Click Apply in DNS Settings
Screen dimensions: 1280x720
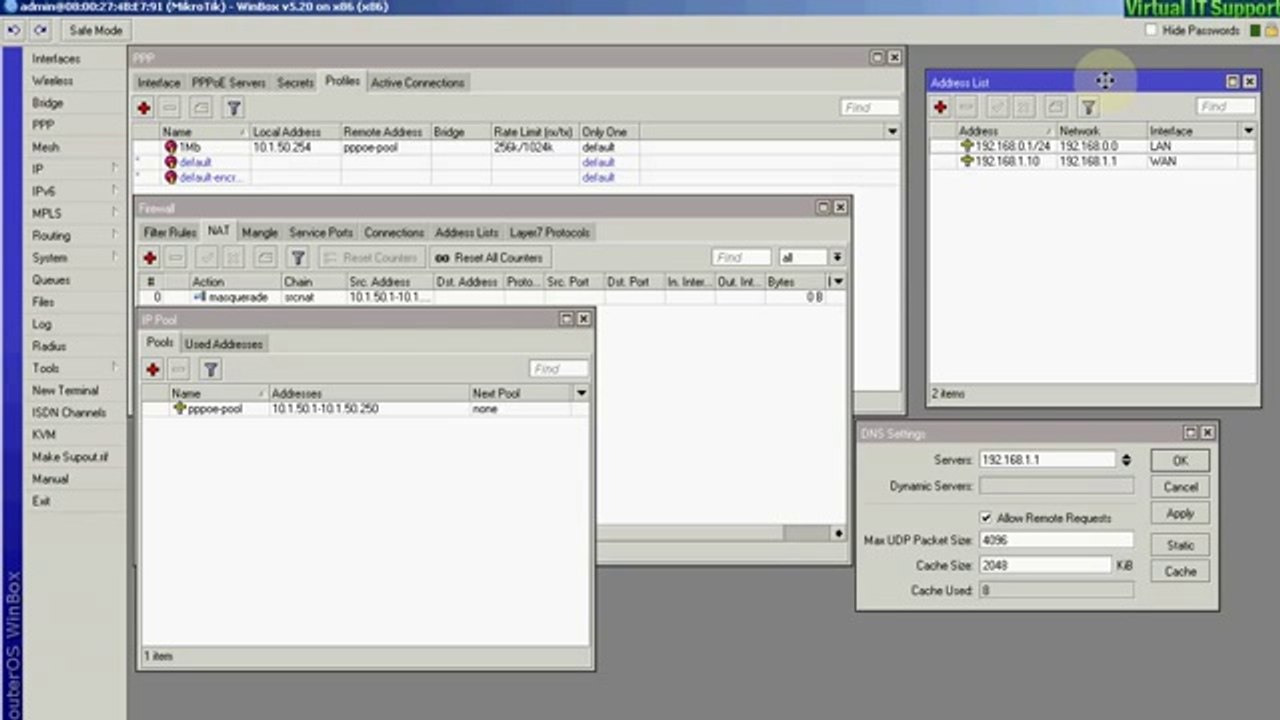coord(1180,513)
